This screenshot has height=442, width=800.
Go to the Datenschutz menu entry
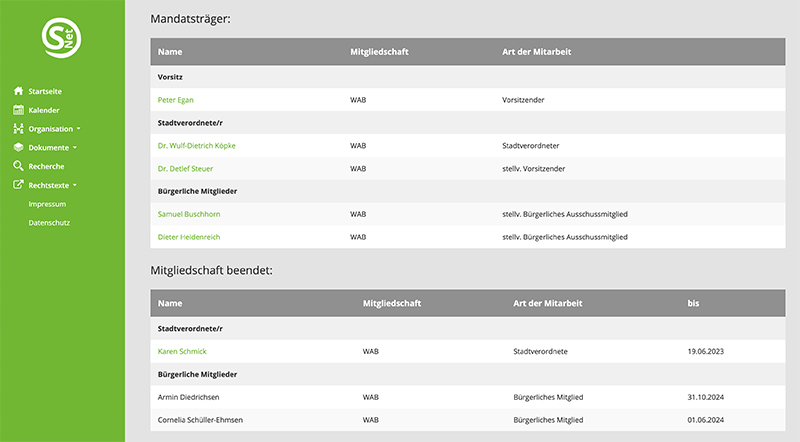[49, 222]
